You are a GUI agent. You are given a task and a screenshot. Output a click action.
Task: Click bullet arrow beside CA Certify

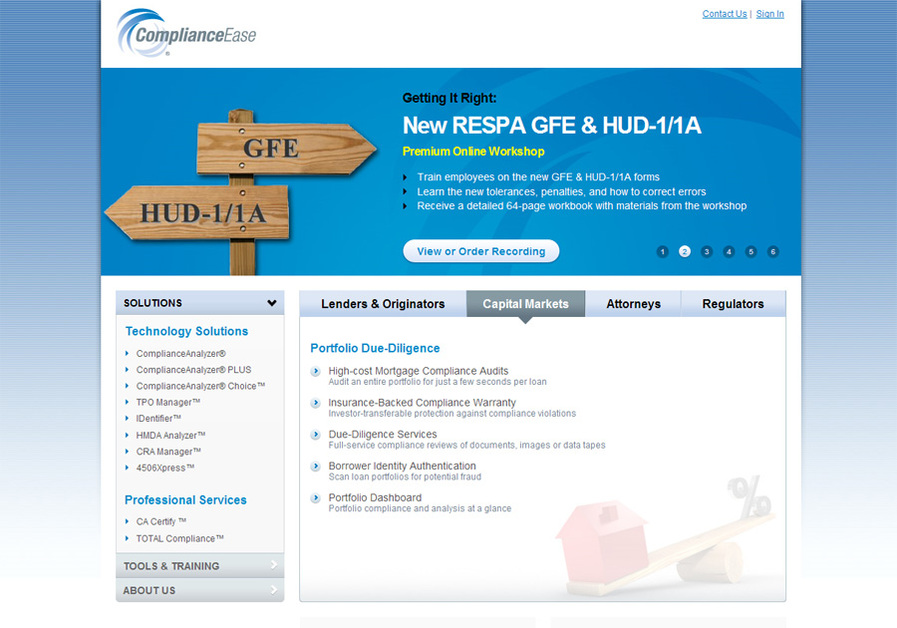[x=127, y=522]
